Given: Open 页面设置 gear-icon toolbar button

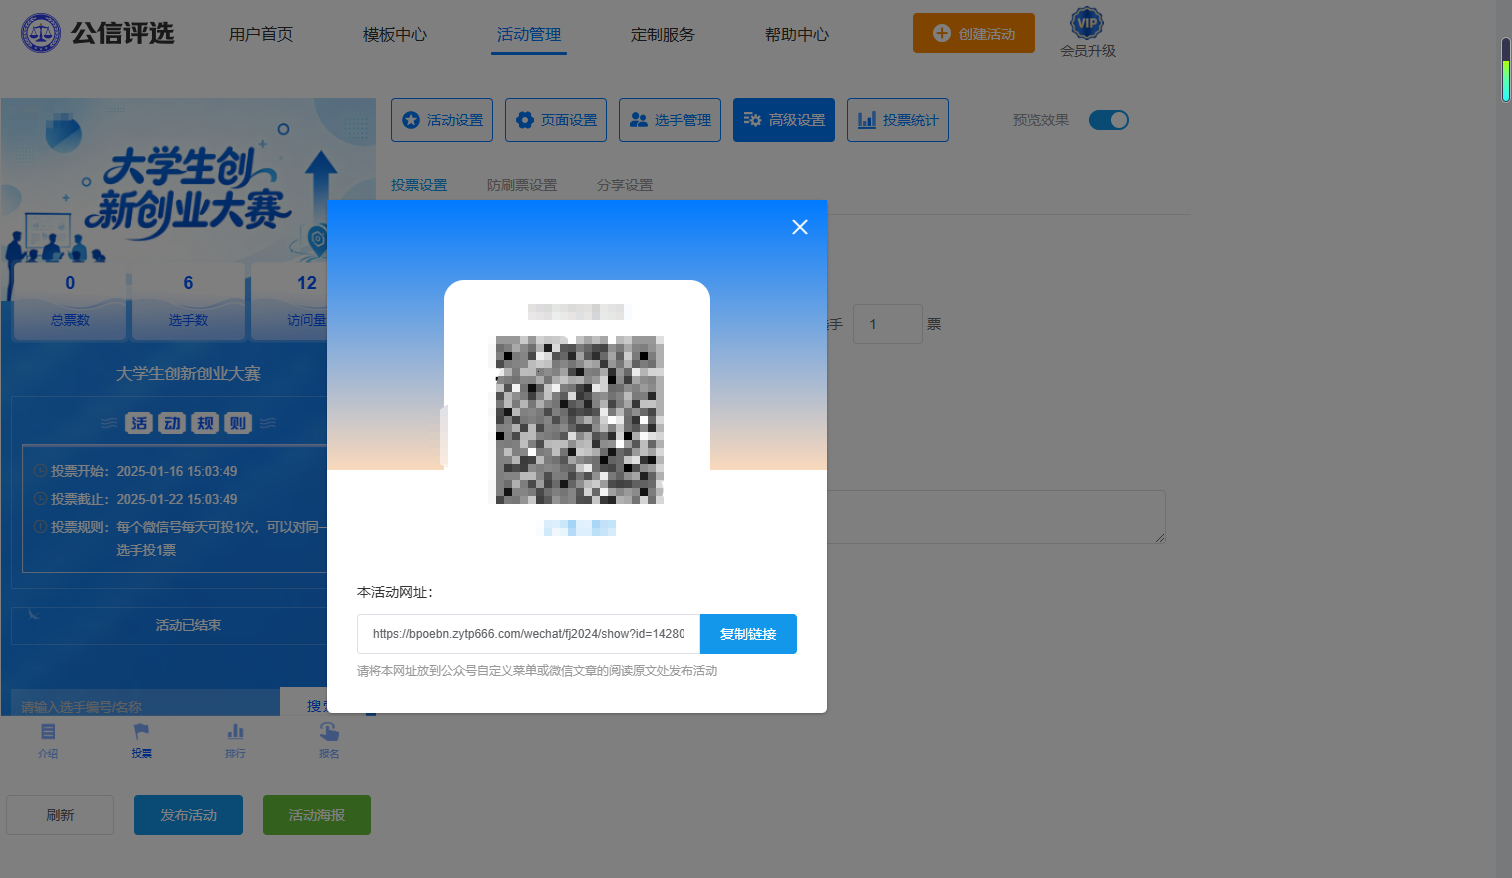Looking at the screenshot, I should [556, 120].
